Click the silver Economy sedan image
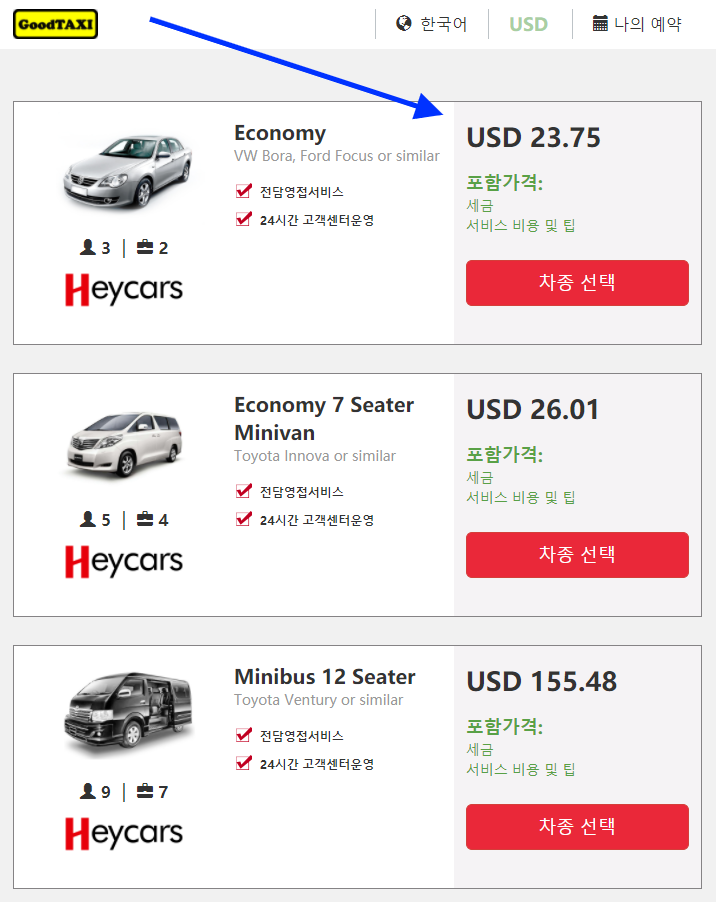 pos(124,170)
